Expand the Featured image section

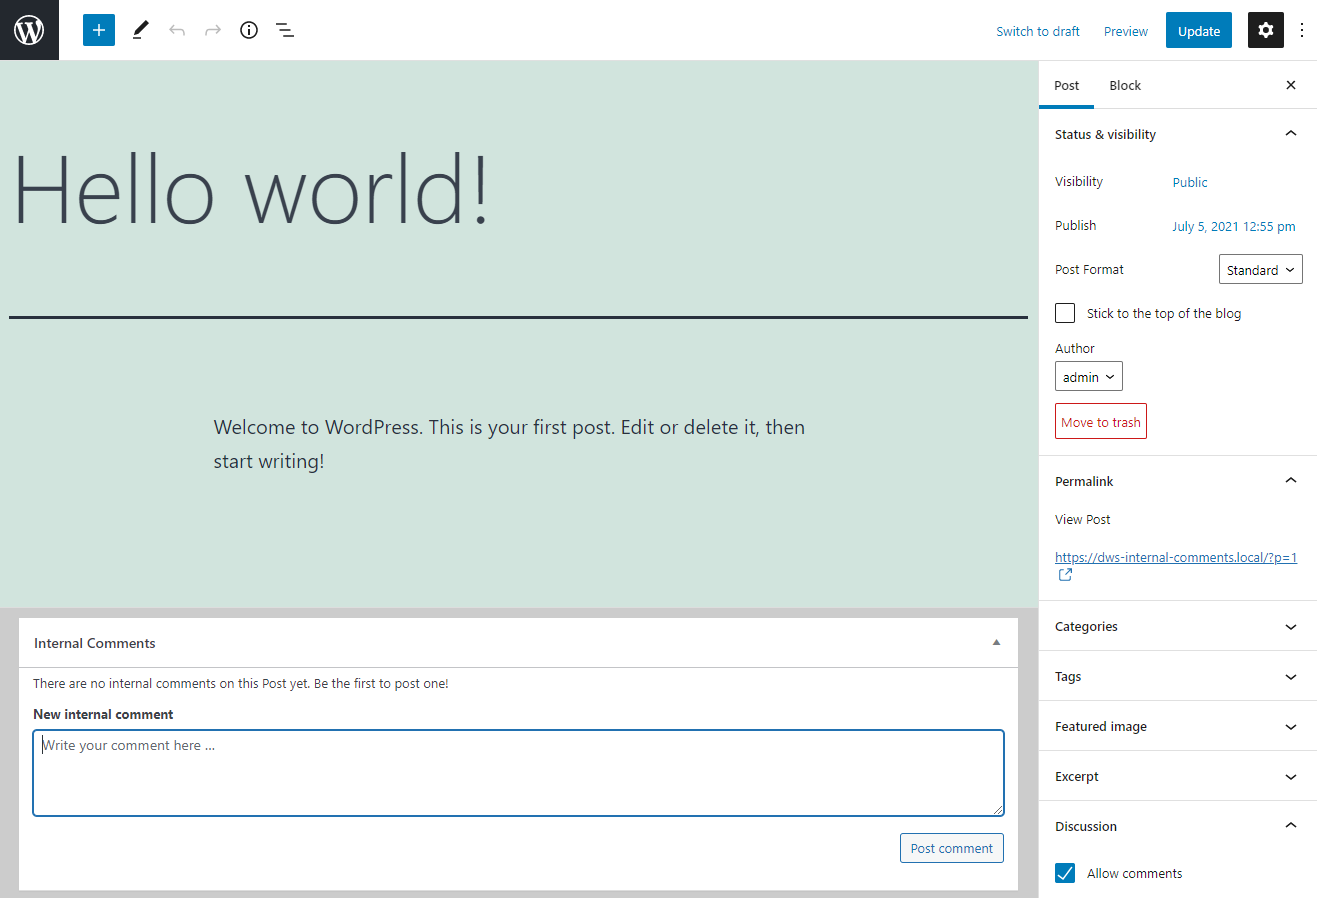click(1178, 726)
